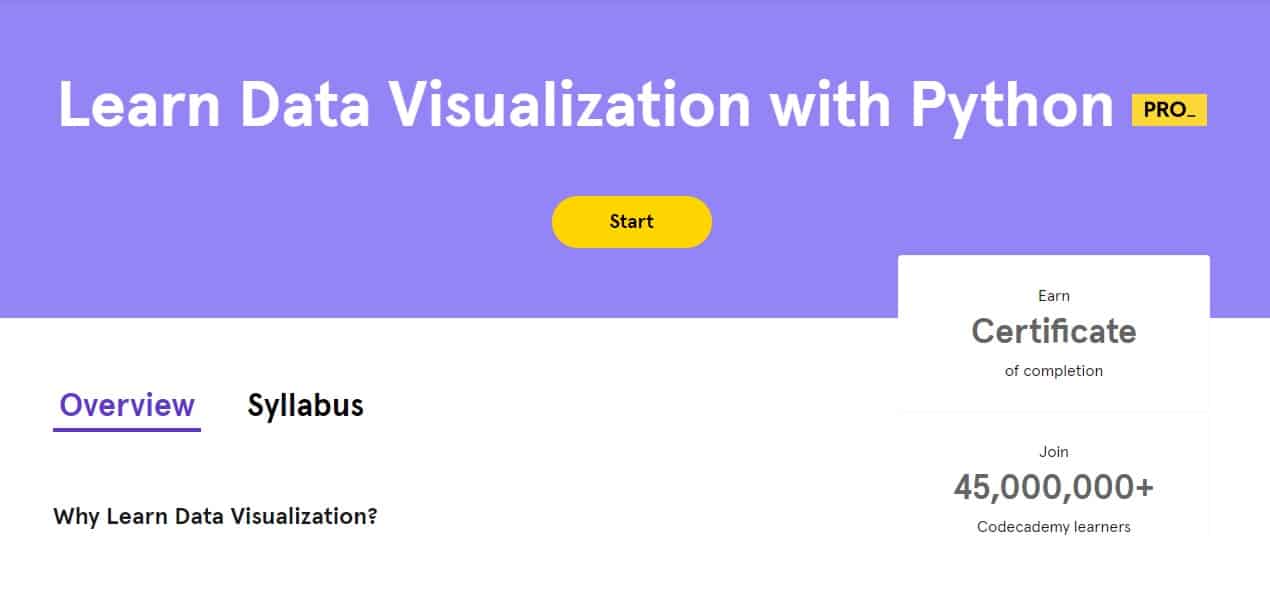
Task: Click the Start button label text
Action: pyautogui.click(x=631, y=221)
